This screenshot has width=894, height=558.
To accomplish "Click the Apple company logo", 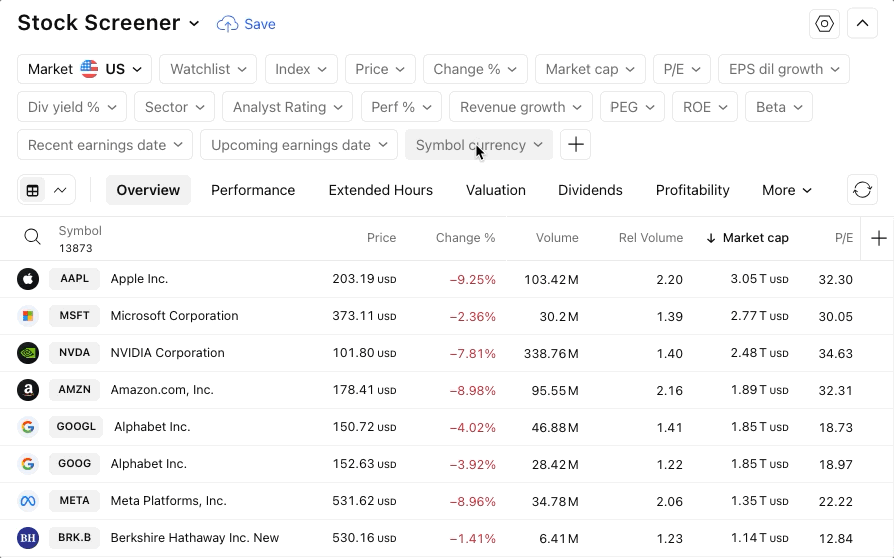I will pyautogui.click(x=28, y=279).
